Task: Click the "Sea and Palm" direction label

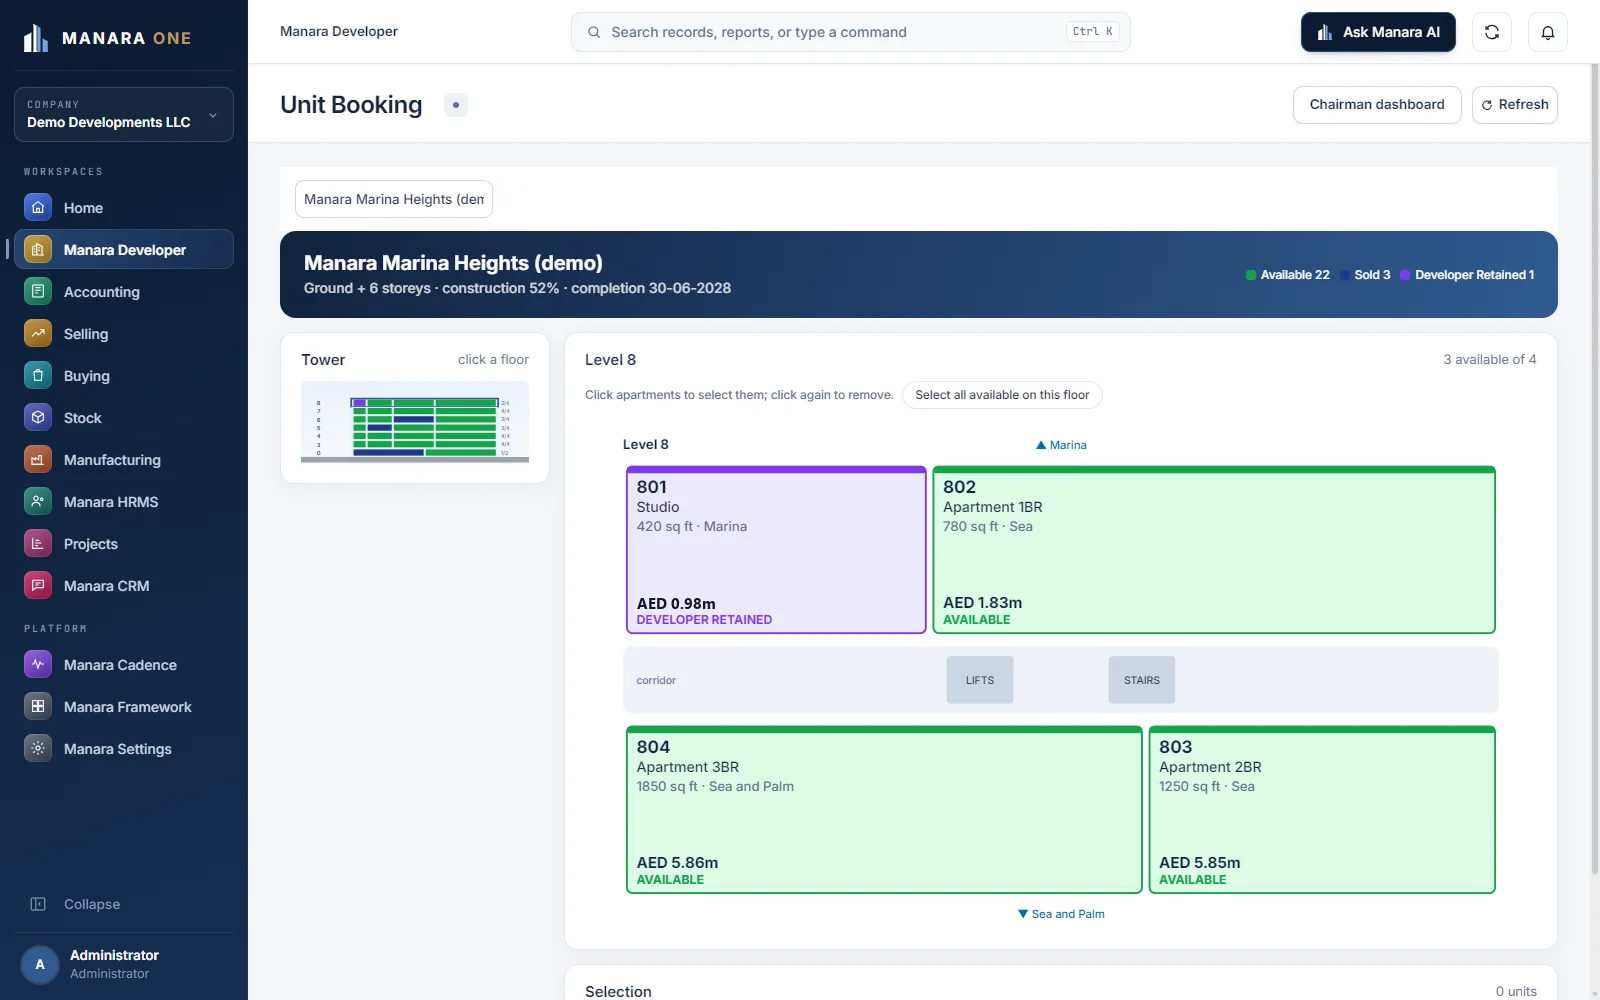Action: (1061, 914)
